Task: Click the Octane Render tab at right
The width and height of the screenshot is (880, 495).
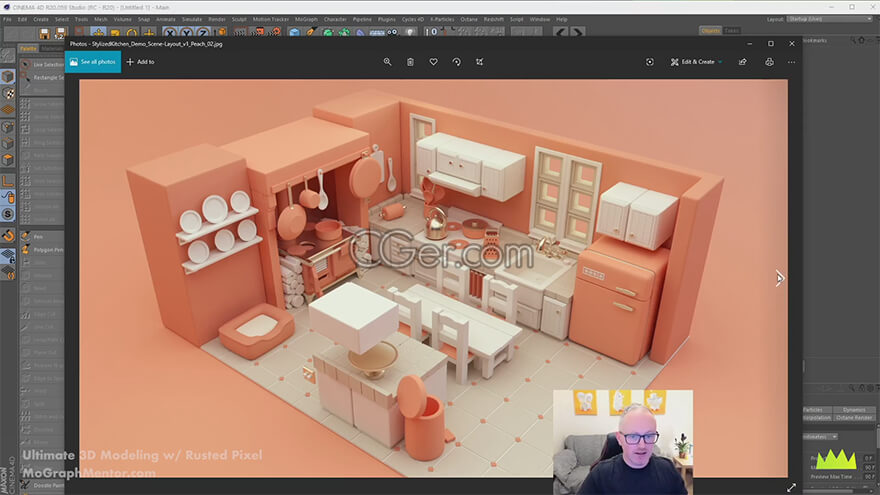Action: tap(854, 418)
